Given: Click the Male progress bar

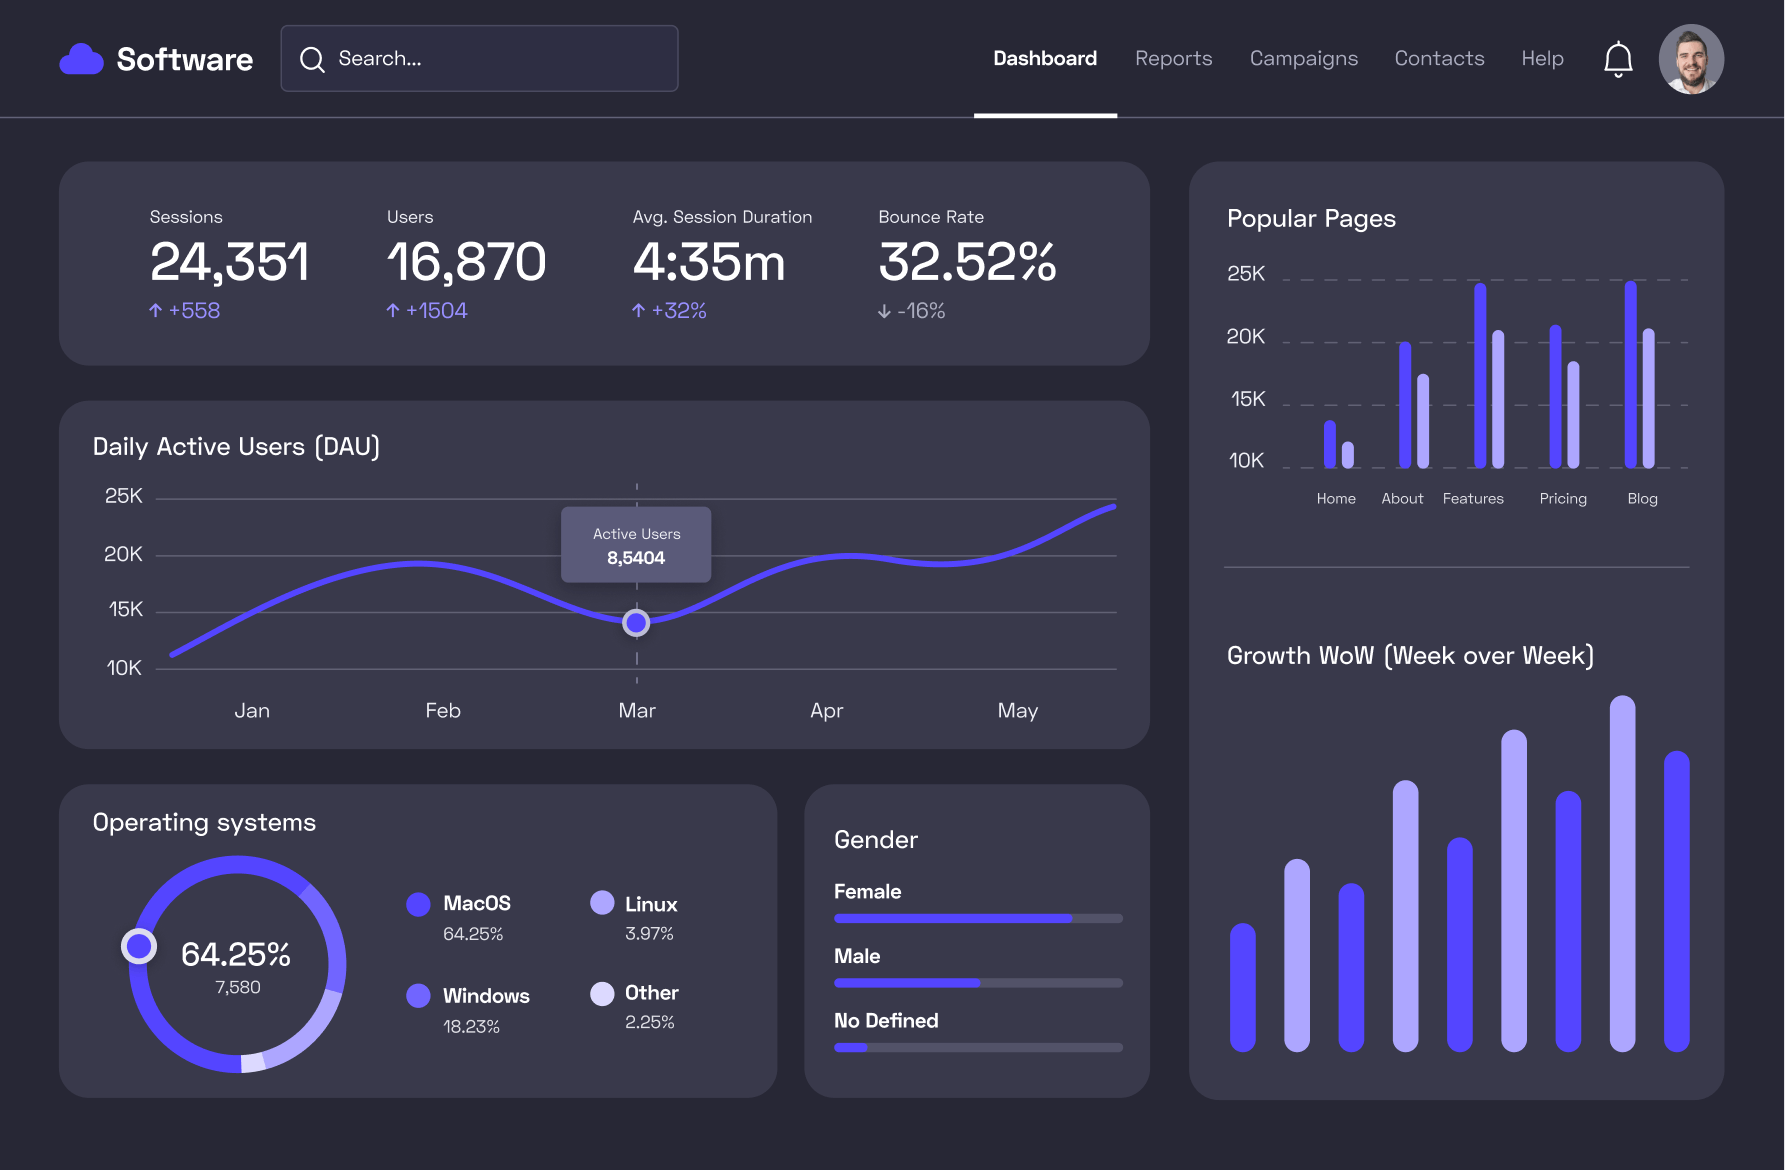Looking at the screenshot, I should click(977, 983).
